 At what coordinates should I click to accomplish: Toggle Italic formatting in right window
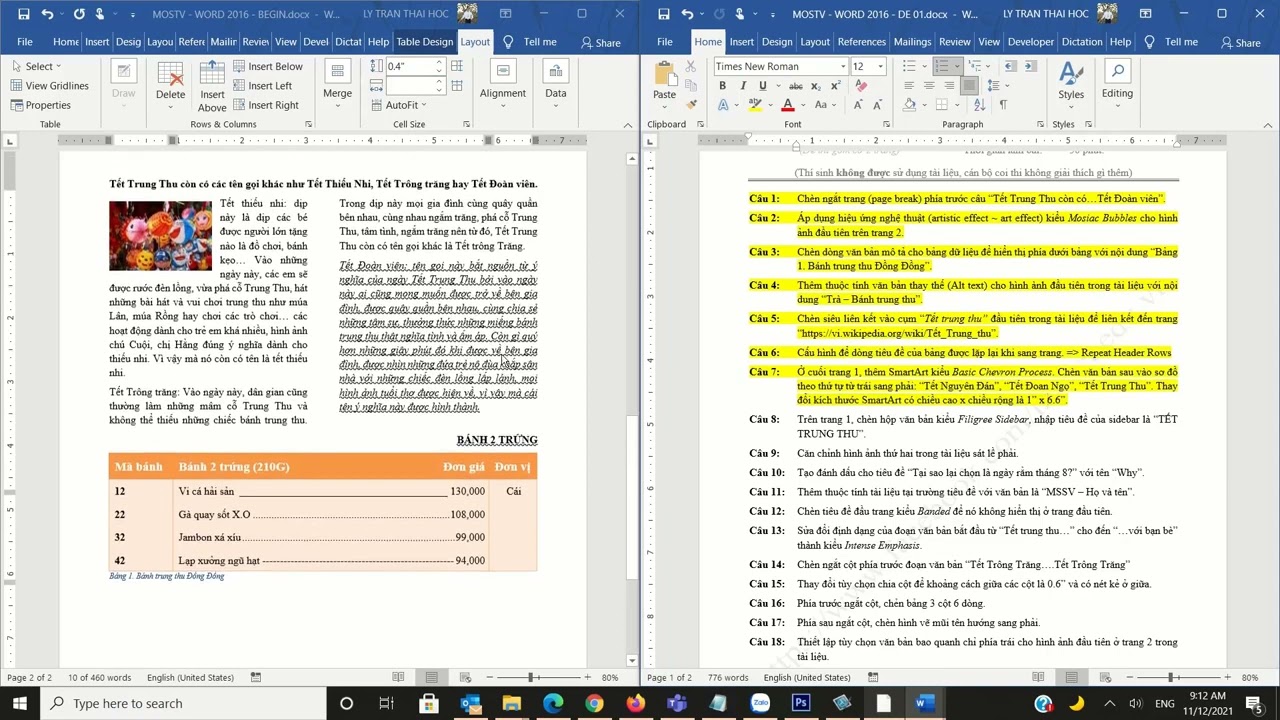(742, 86)
